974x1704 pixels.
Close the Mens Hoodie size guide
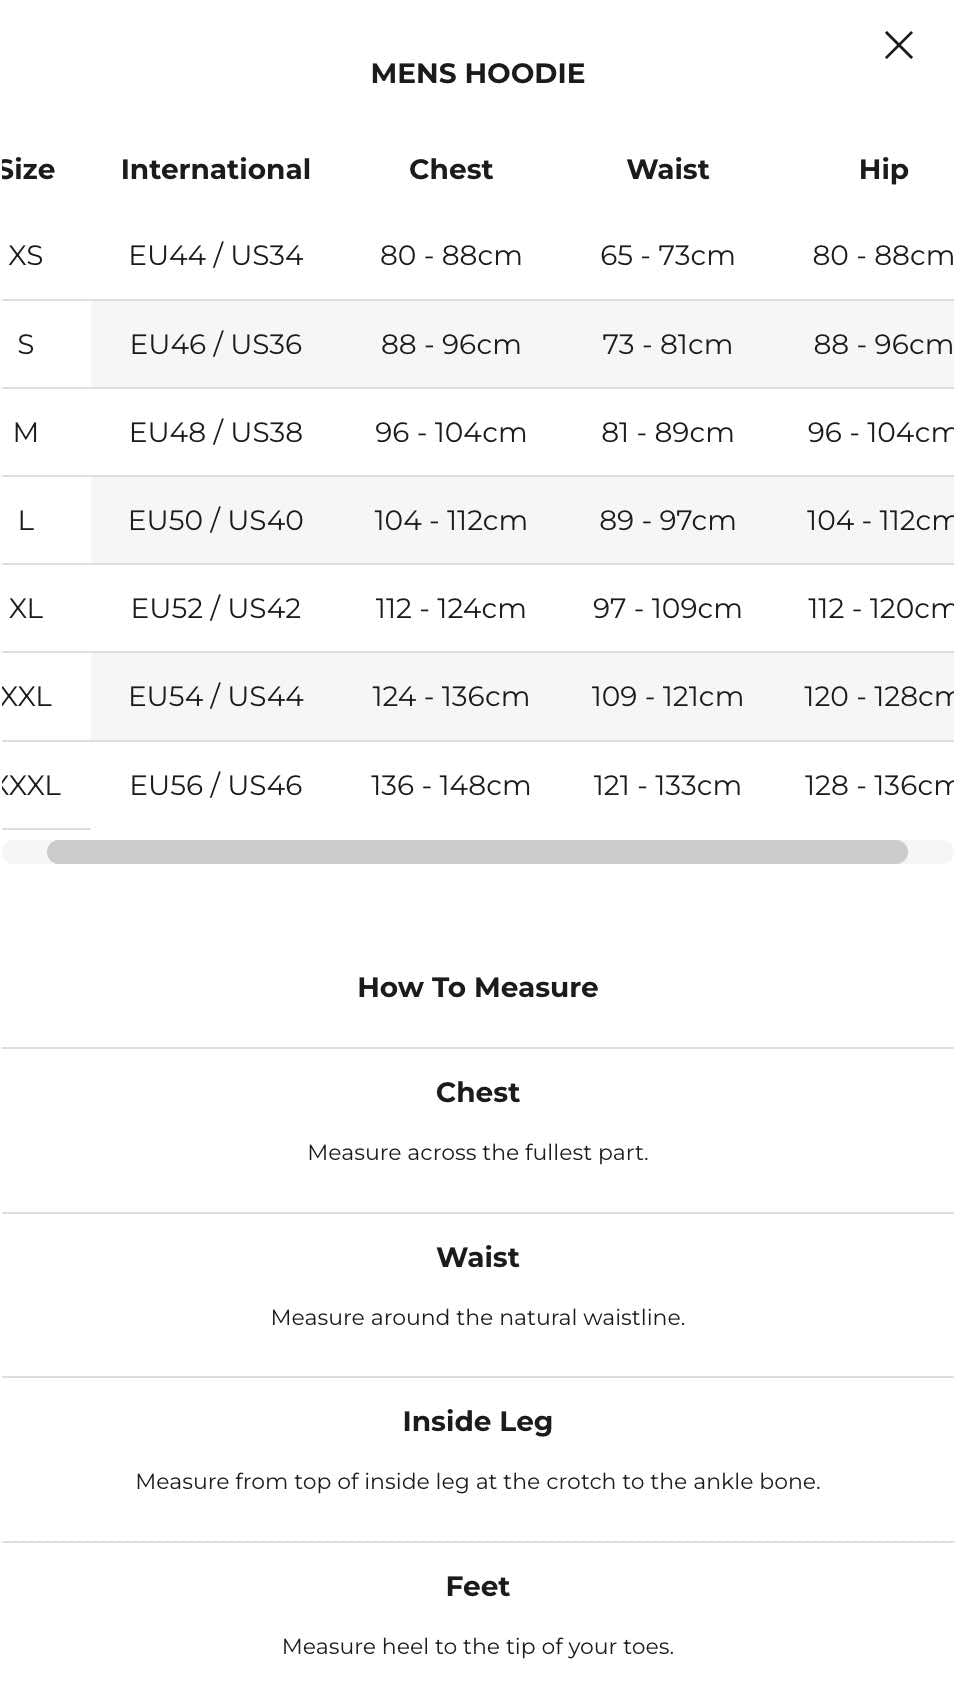898,45
